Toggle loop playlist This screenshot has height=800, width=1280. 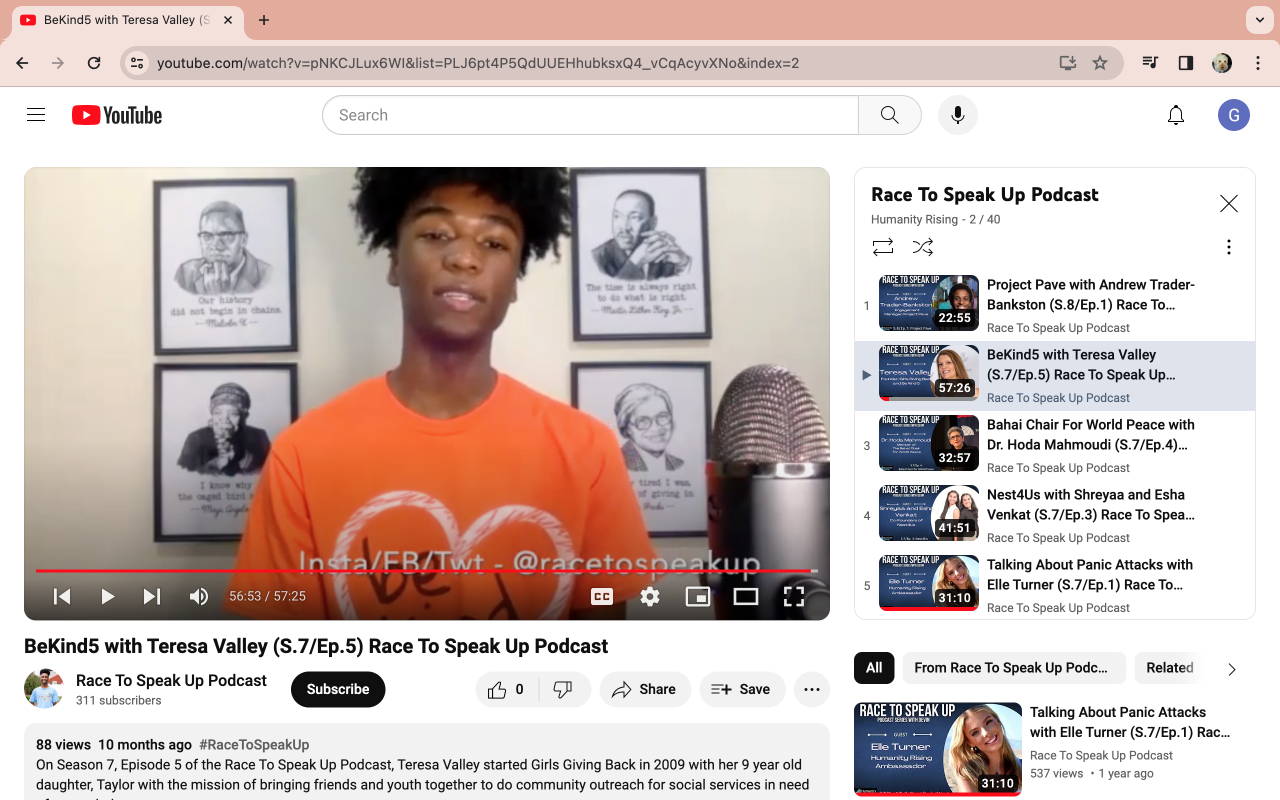[883, 247]
